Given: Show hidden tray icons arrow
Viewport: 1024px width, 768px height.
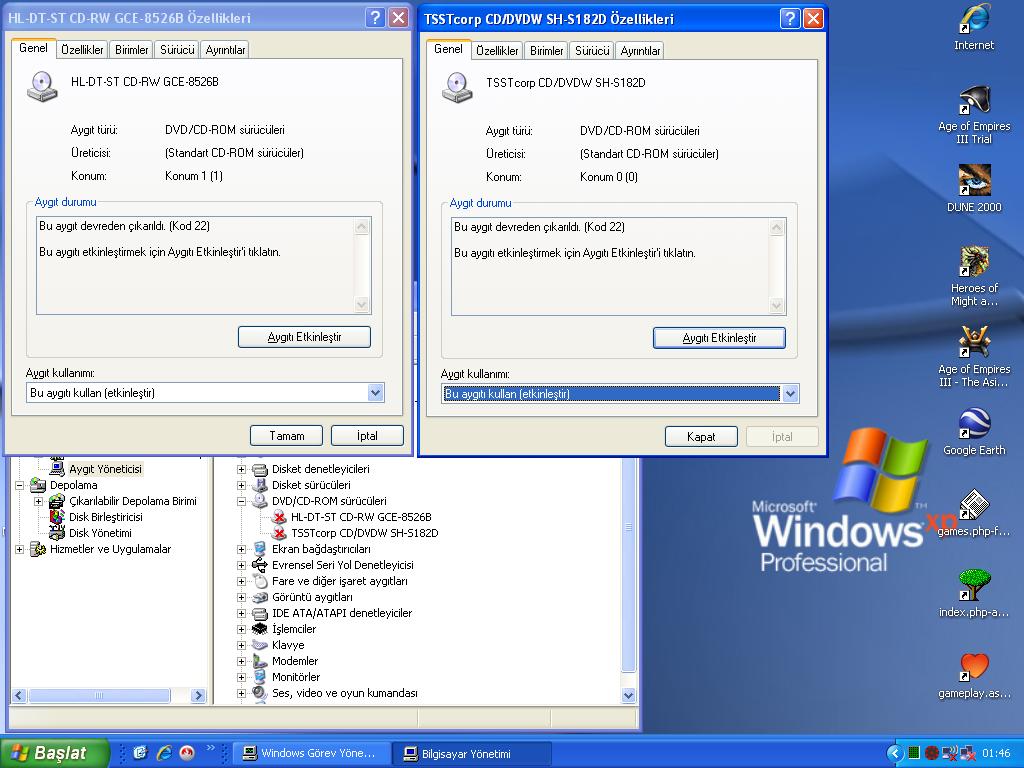Looking at the screenshot, I should click(894, 754).
